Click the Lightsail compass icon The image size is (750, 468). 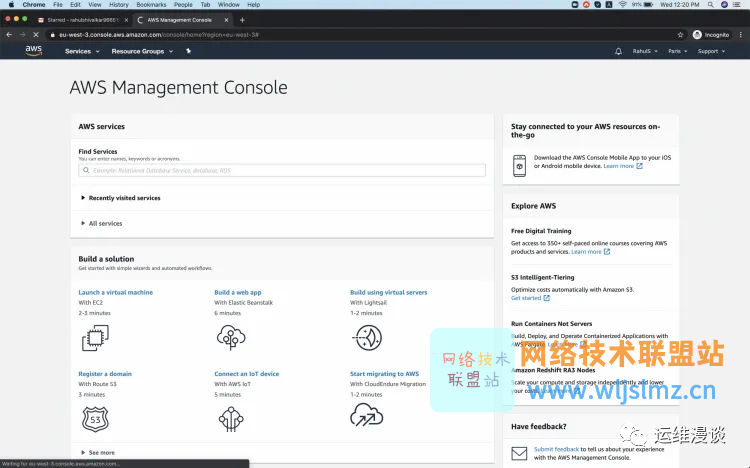pyautogui.click(x=367, y=338)
